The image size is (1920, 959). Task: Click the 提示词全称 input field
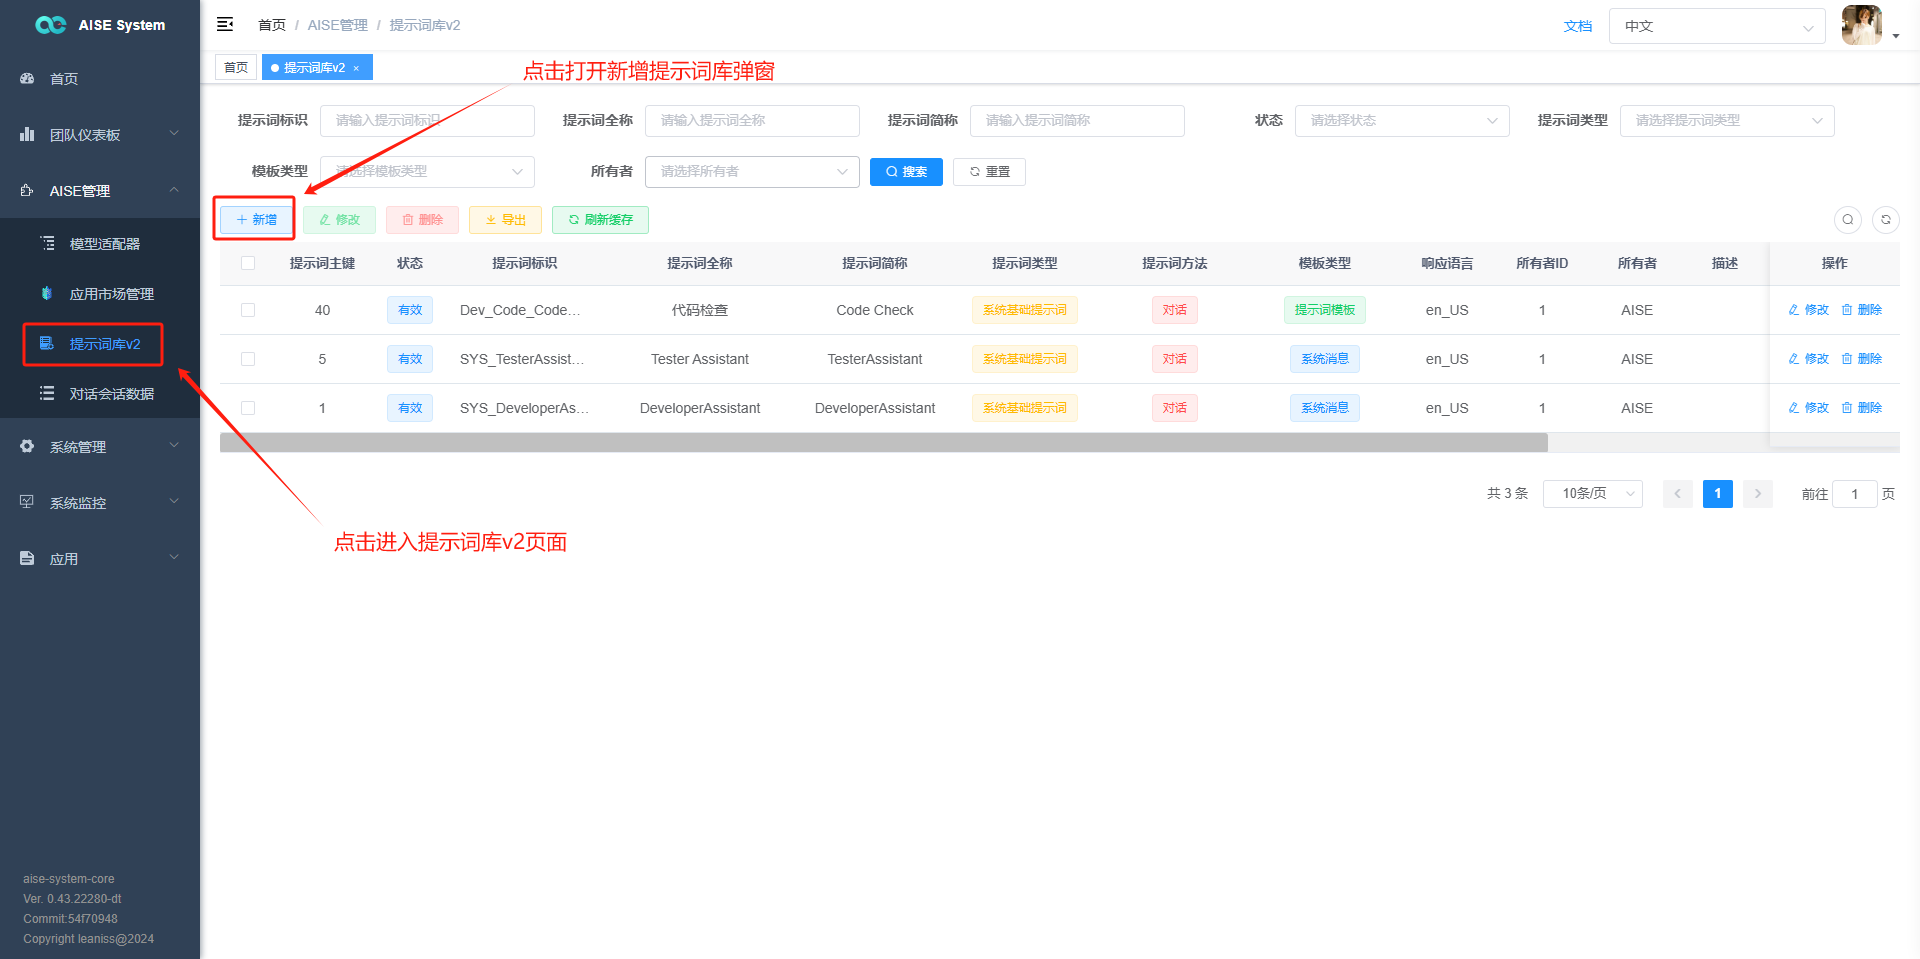pyautogui.click(x=752, y=121)
